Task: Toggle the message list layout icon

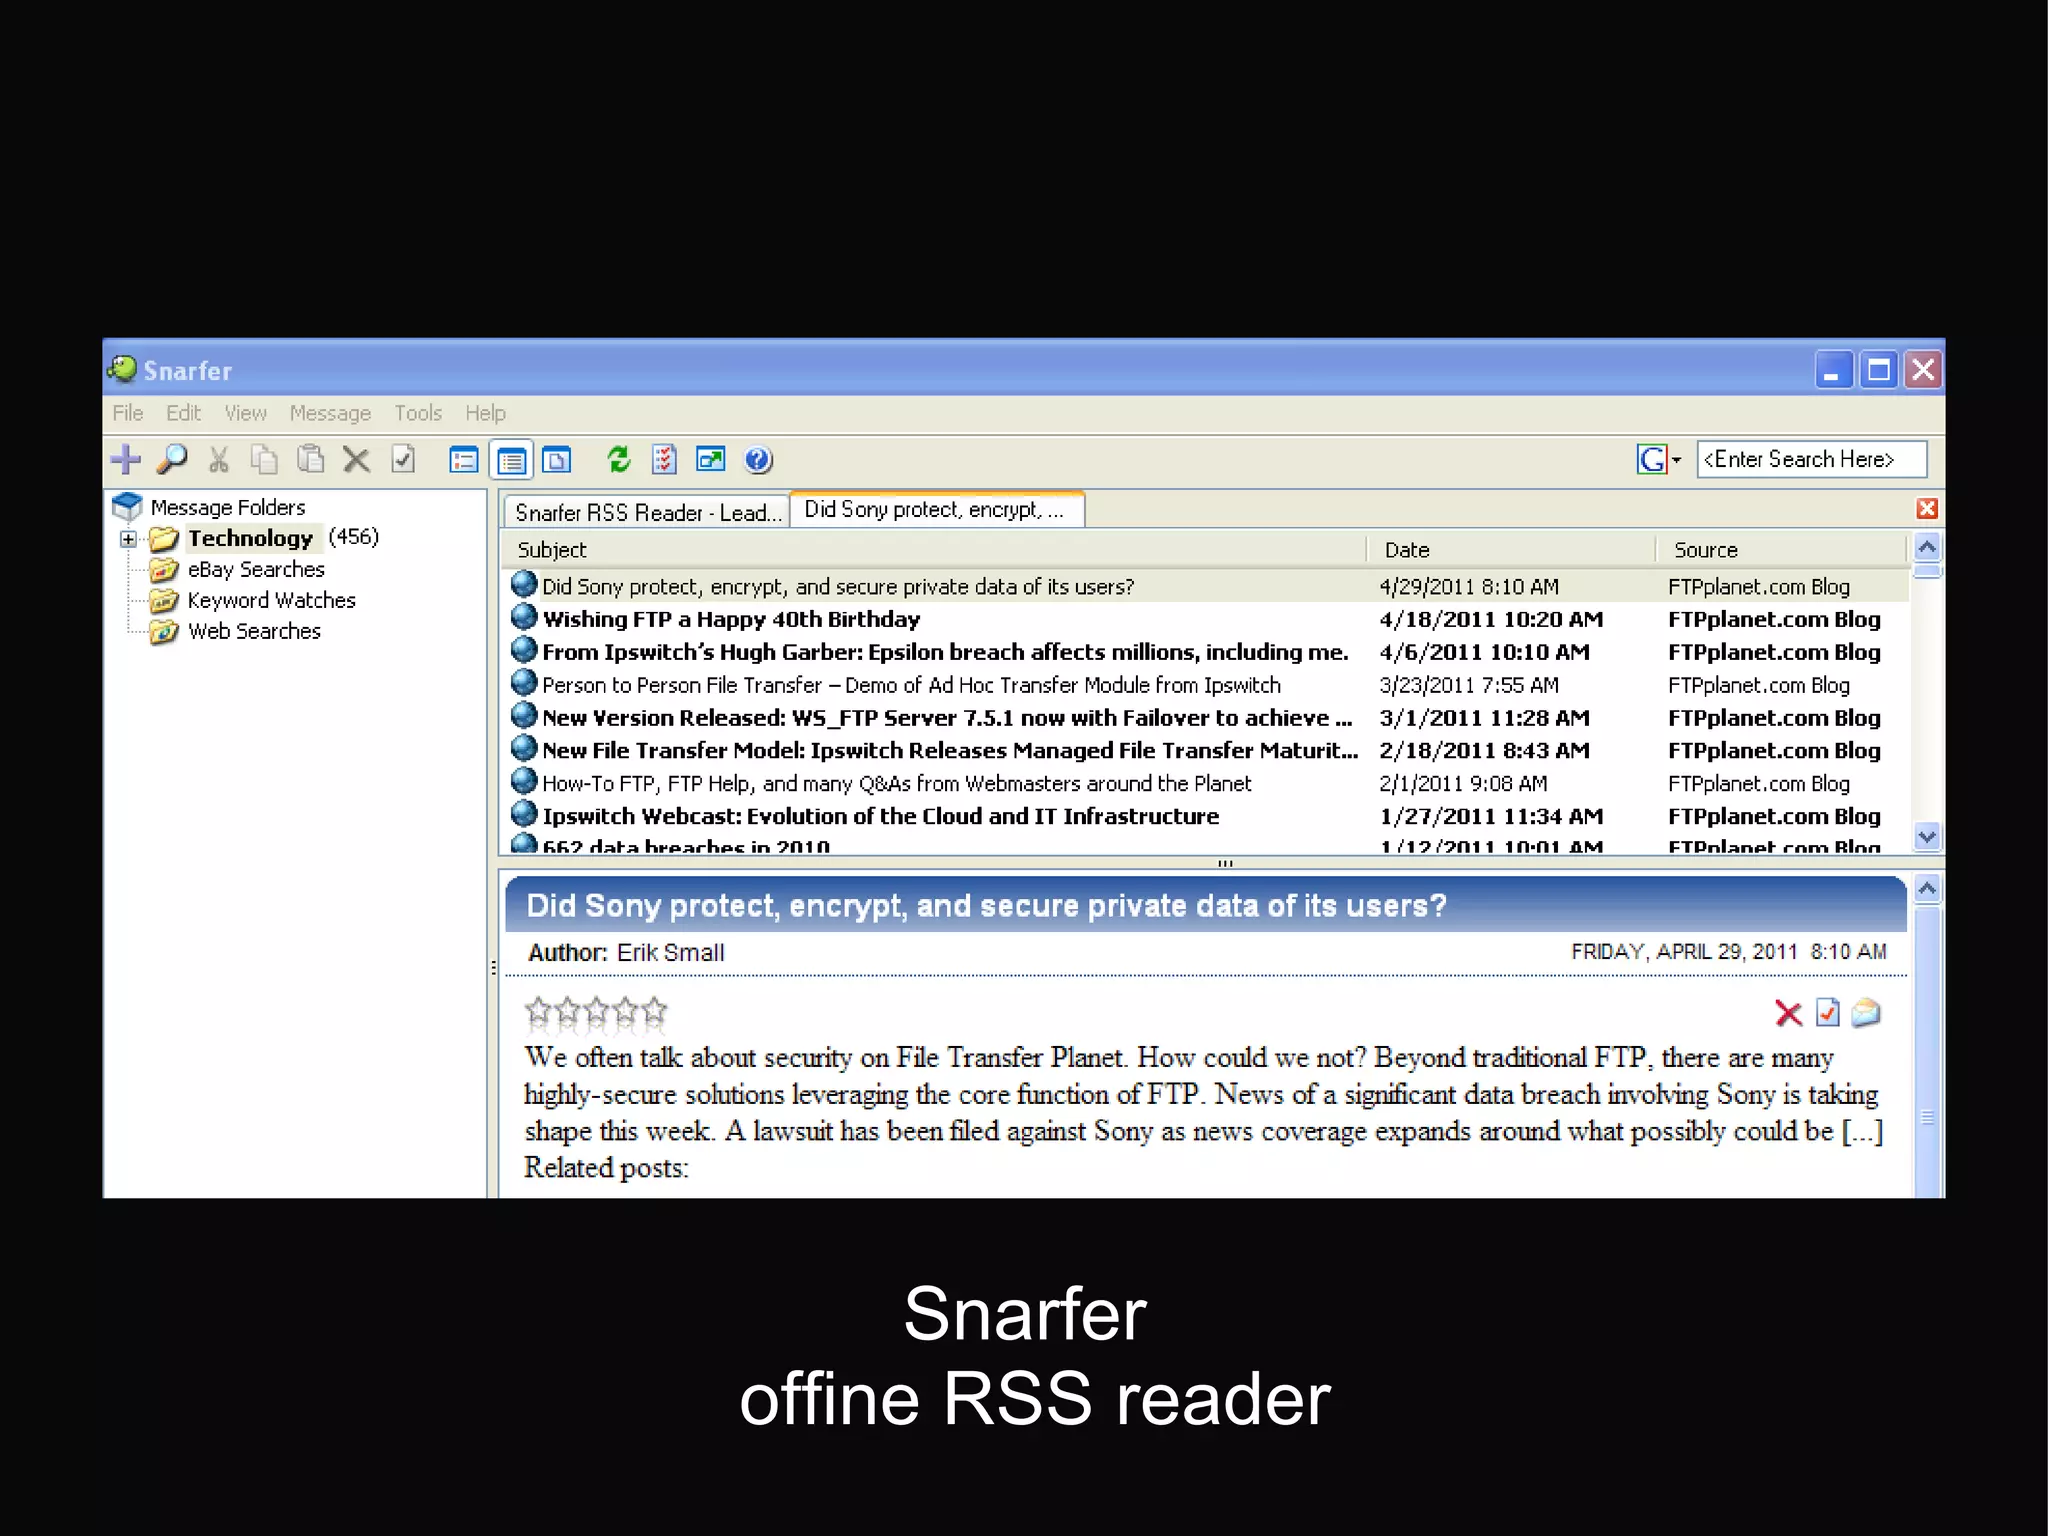Action: [x=511, y=460]
